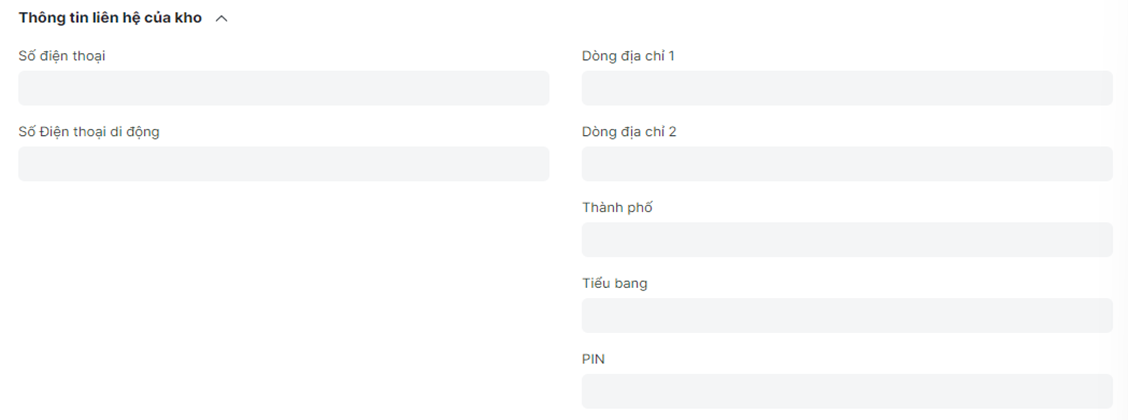1128x420 pixels.
Task: Click the Tiểu bang label text
Action: (614, 284)
